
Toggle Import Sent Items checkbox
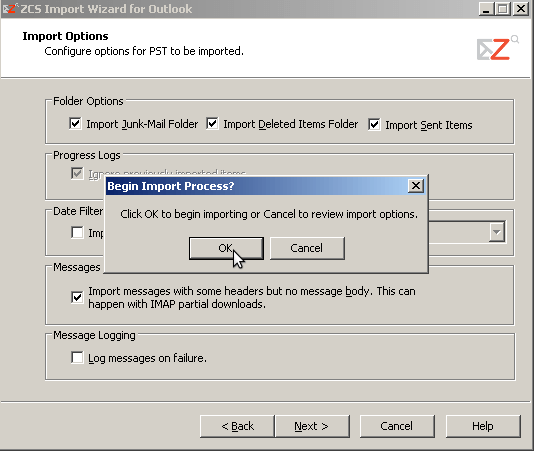click(x=374, y=124)
